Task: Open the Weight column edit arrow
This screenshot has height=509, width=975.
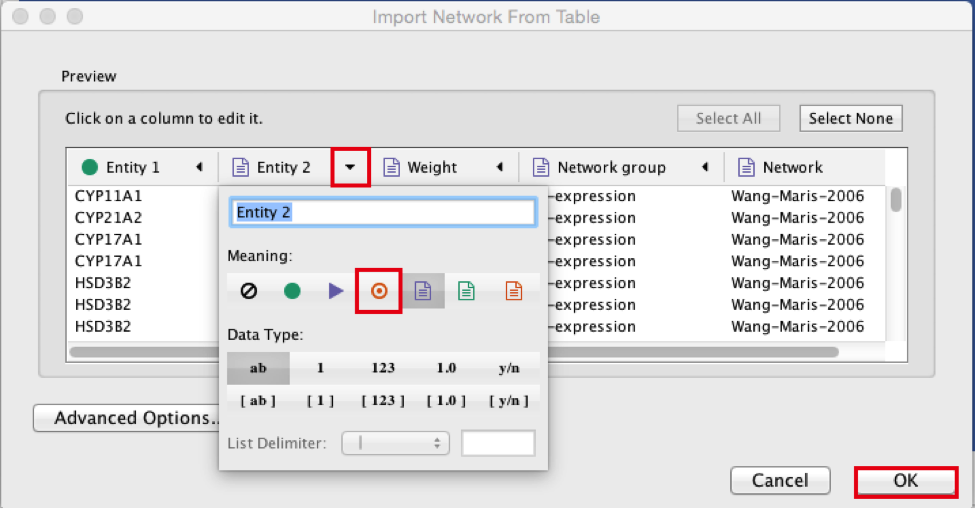Action: 499,167
